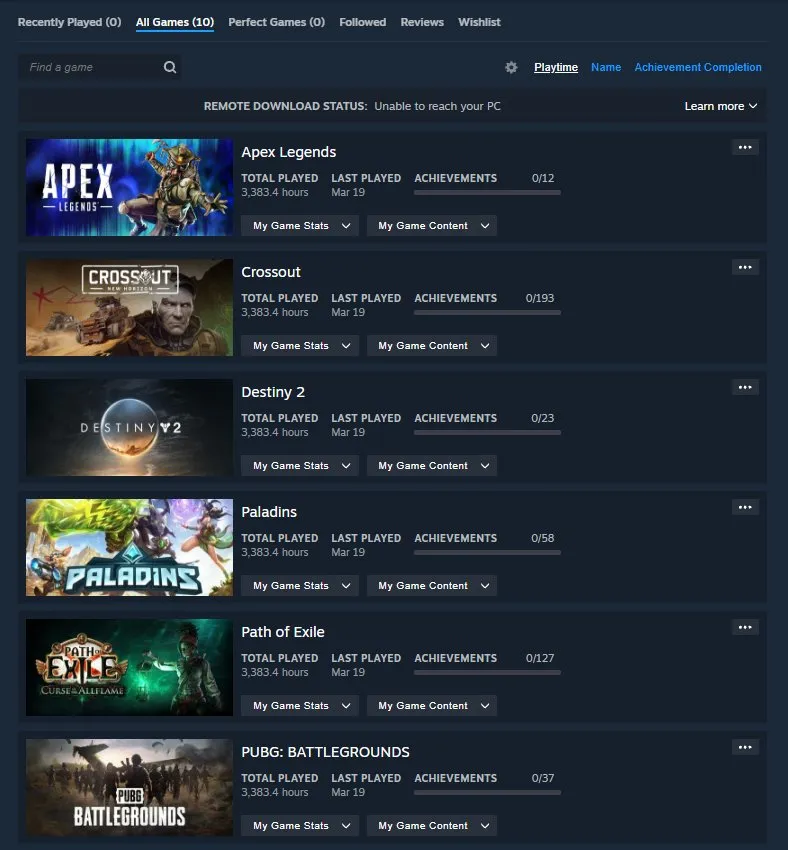Click the 0/23 achievements count
Screen dimensions: 788x850
[x=542, y=418]
